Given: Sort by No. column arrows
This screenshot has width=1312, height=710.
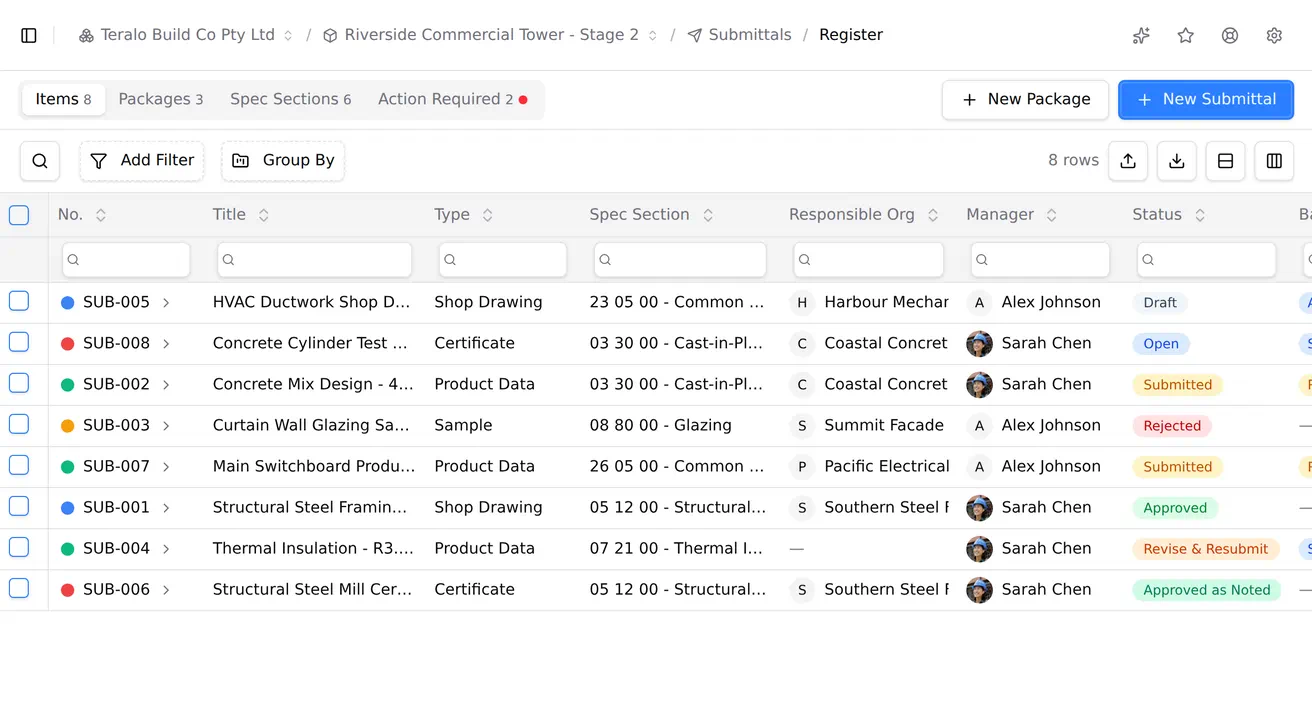Looking at the screenshot, I should pyautogui.click(x=100, y=215).
